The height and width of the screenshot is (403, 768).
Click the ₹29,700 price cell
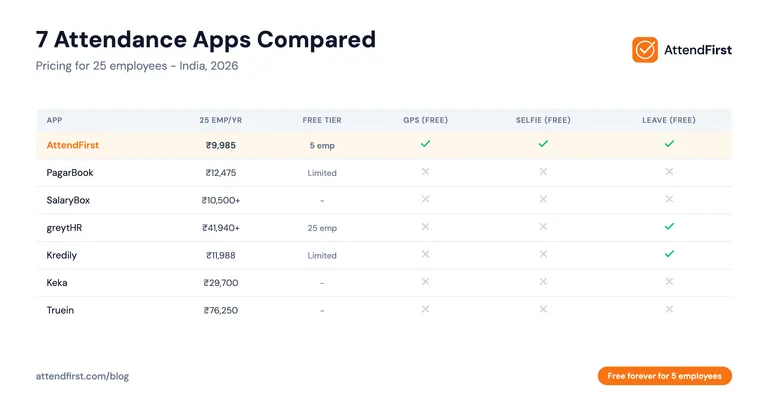coord(220,283)
